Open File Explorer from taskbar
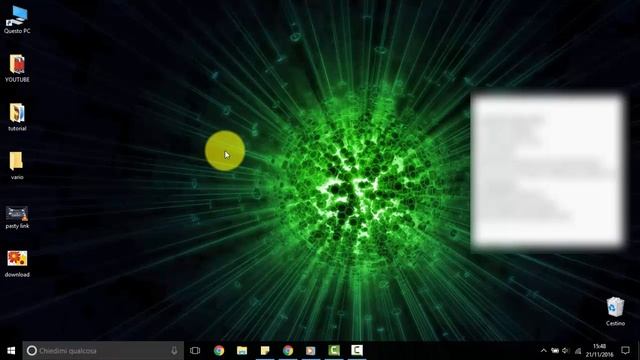Screen dimensions: 640x360 pyautogui.click(x=242, y=351)
